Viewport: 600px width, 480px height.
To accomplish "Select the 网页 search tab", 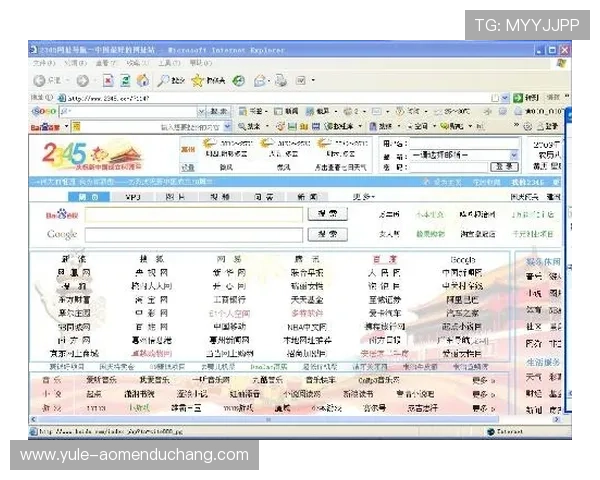I will [x=89, y=197].
